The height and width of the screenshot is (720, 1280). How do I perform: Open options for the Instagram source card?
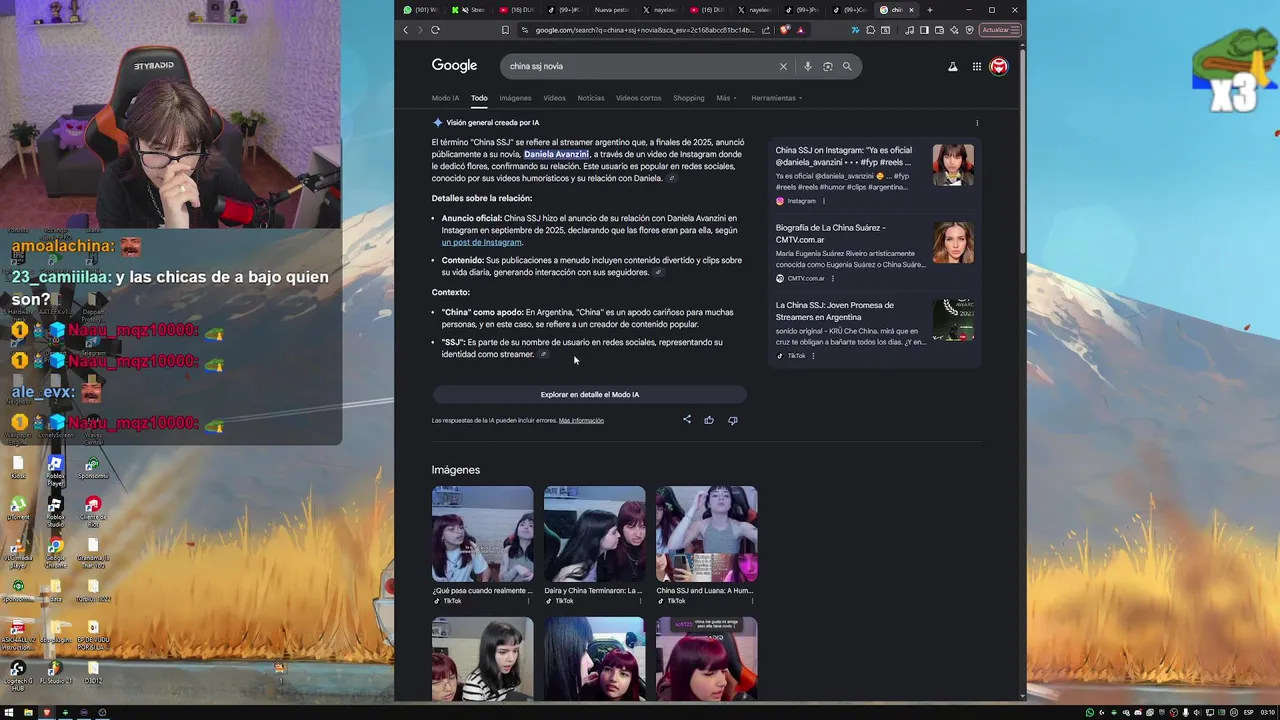click(x=824, y=201)
